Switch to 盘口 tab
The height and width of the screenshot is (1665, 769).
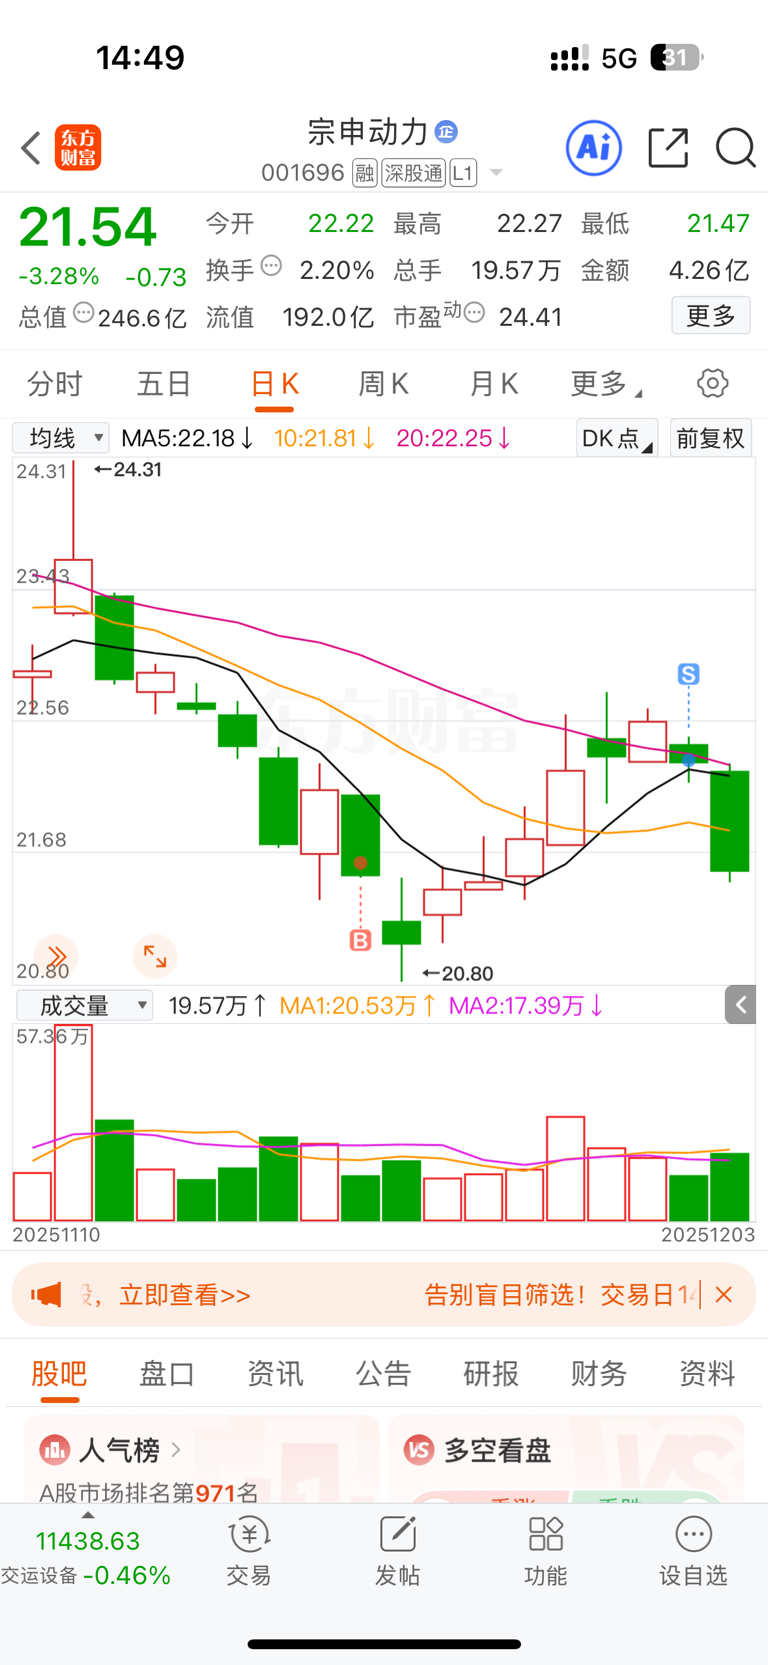point(167,1374)
